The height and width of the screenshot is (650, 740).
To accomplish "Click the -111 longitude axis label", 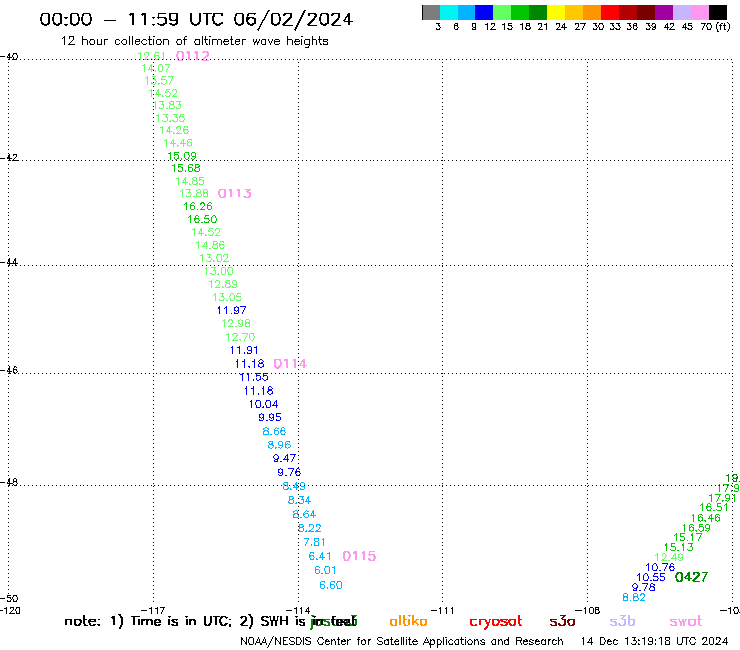I will point(442,610).
